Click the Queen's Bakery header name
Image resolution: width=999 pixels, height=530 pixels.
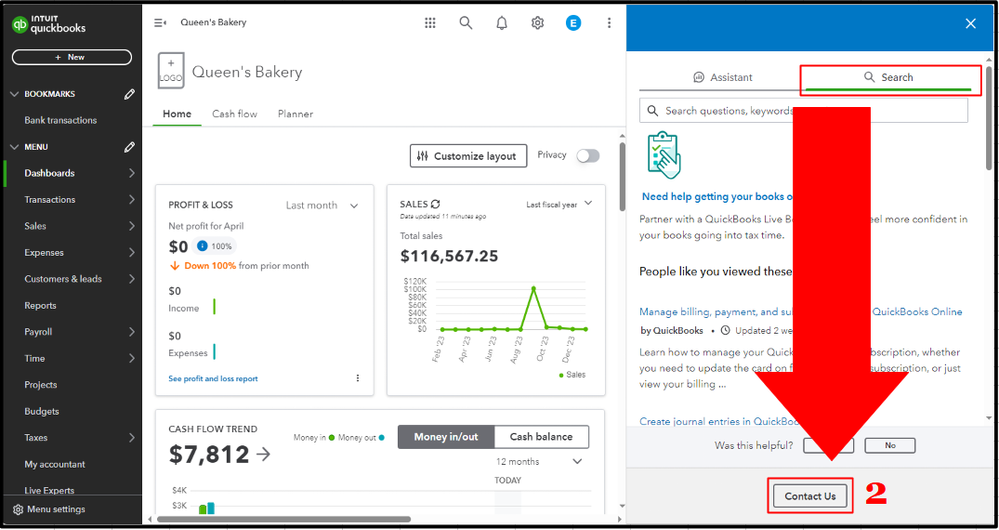click(x=247, y=72)
